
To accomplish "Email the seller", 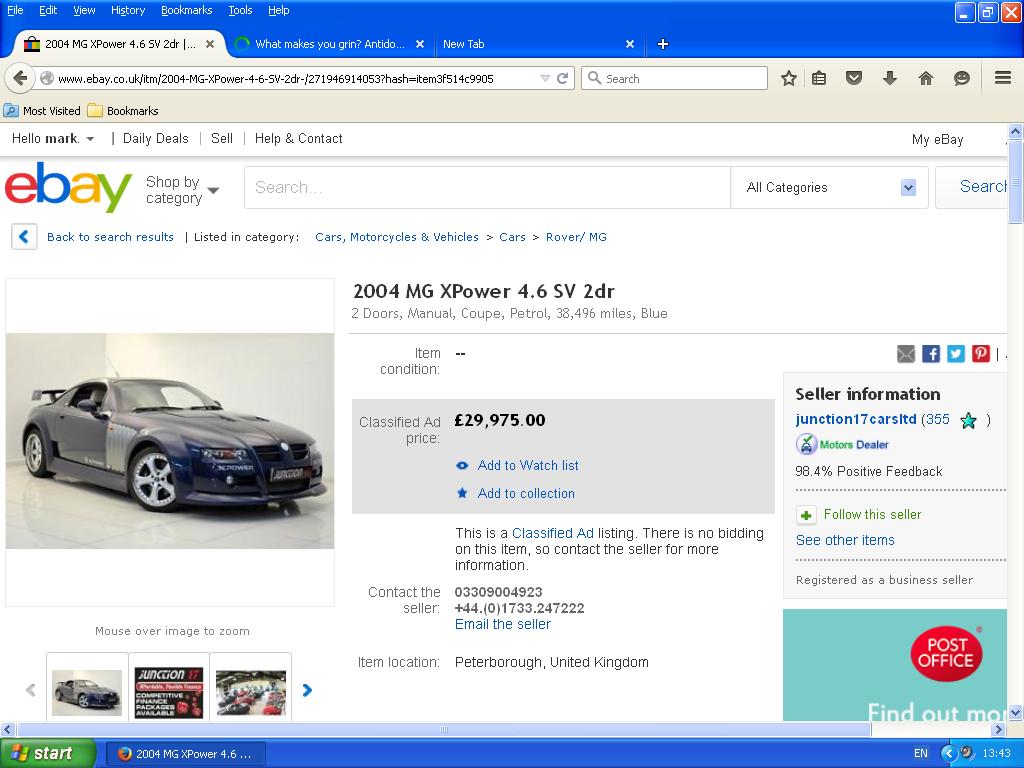I will coord(503,624).
